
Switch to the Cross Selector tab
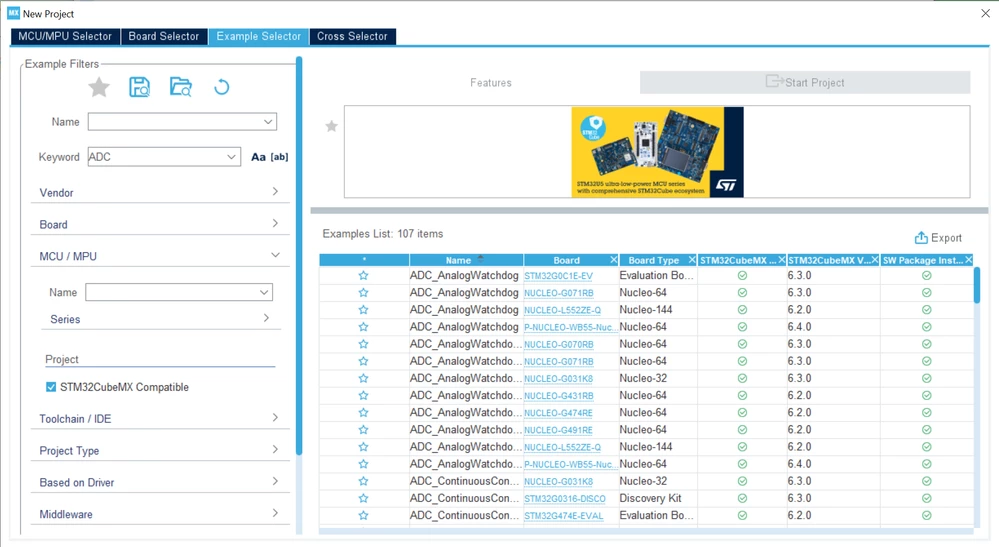[352, 36]
